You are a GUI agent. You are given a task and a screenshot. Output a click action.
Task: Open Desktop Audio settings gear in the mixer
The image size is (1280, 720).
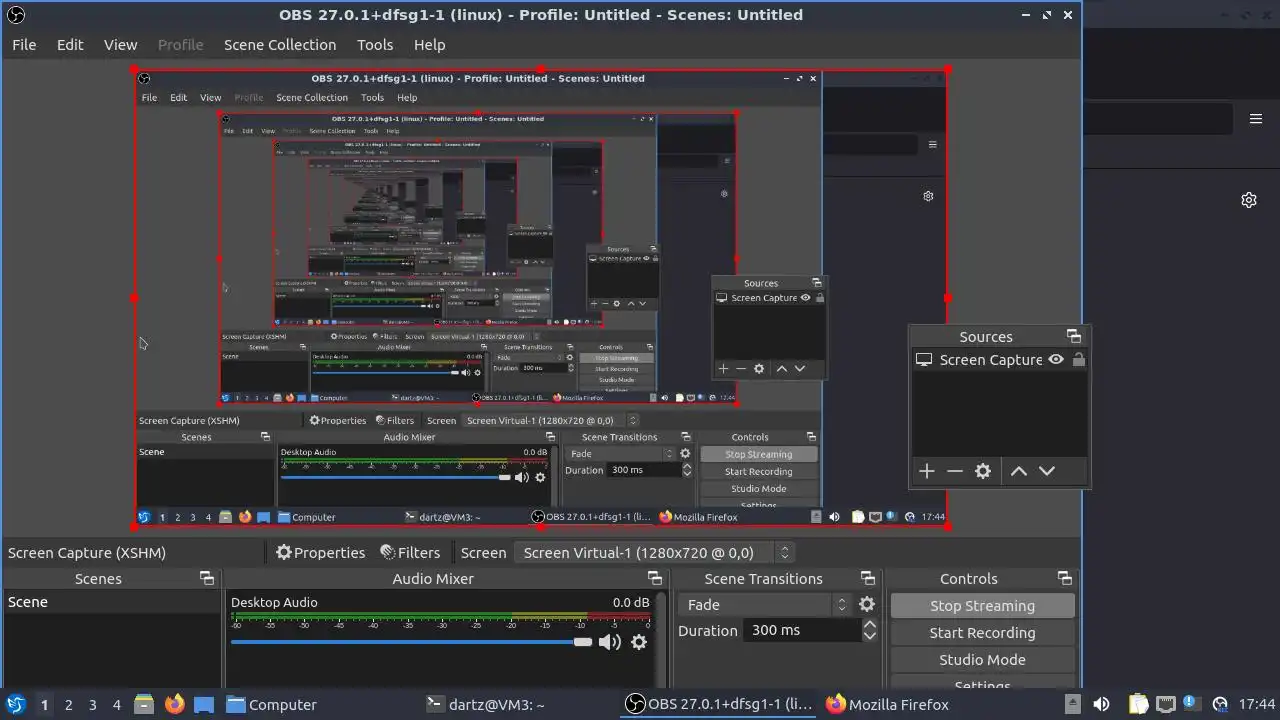click(639, 642)
